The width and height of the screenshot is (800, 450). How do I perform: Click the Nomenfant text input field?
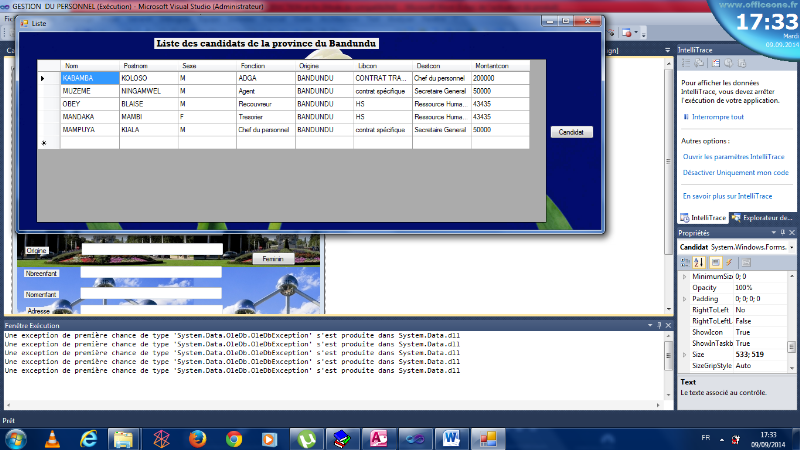(151, 293)
